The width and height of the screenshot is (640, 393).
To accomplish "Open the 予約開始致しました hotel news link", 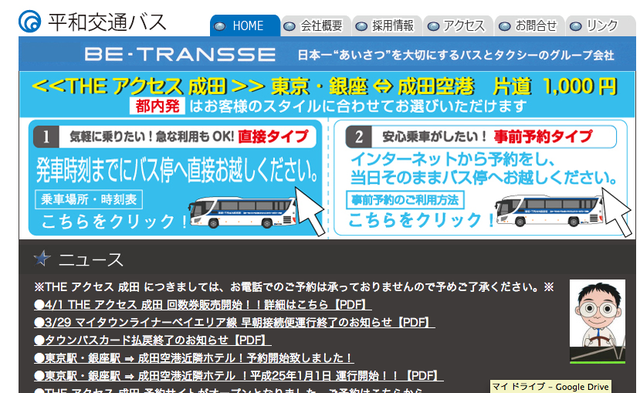I will tap(194, 358).
